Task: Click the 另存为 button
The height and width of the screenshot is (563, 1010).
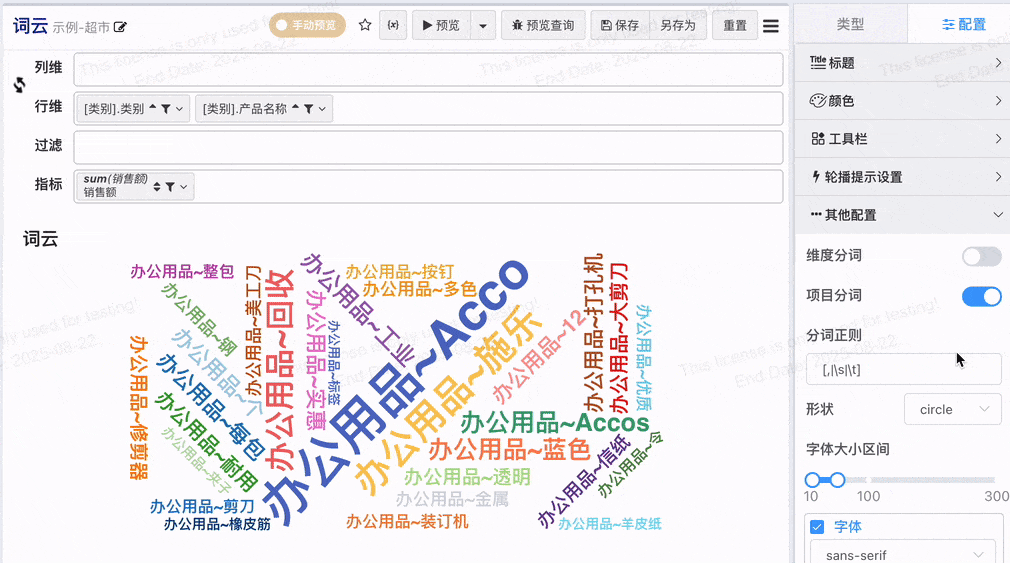Action: pyautogui.click(x=678, y=25)
